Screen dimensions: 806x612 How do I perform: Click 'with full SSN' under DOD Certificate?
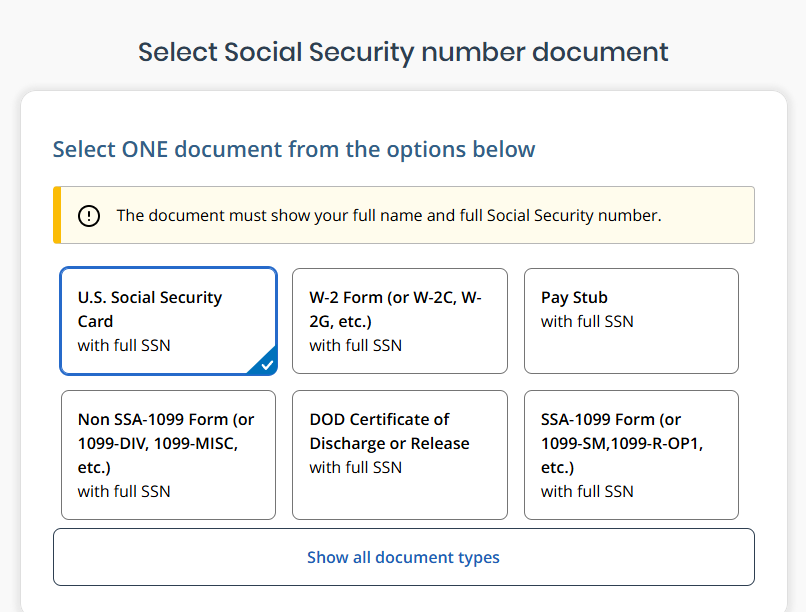(x=356, y=468)
